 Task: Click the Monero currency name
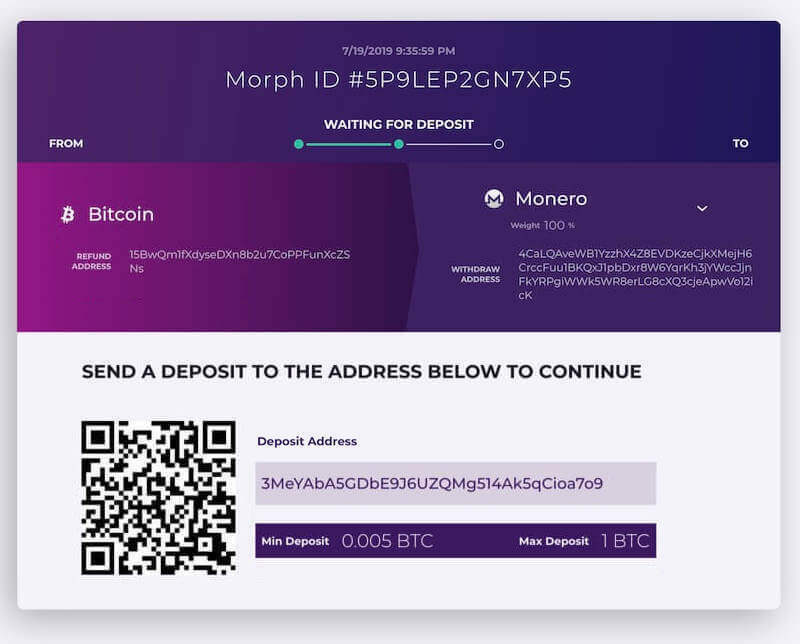(x=552, y=199)
